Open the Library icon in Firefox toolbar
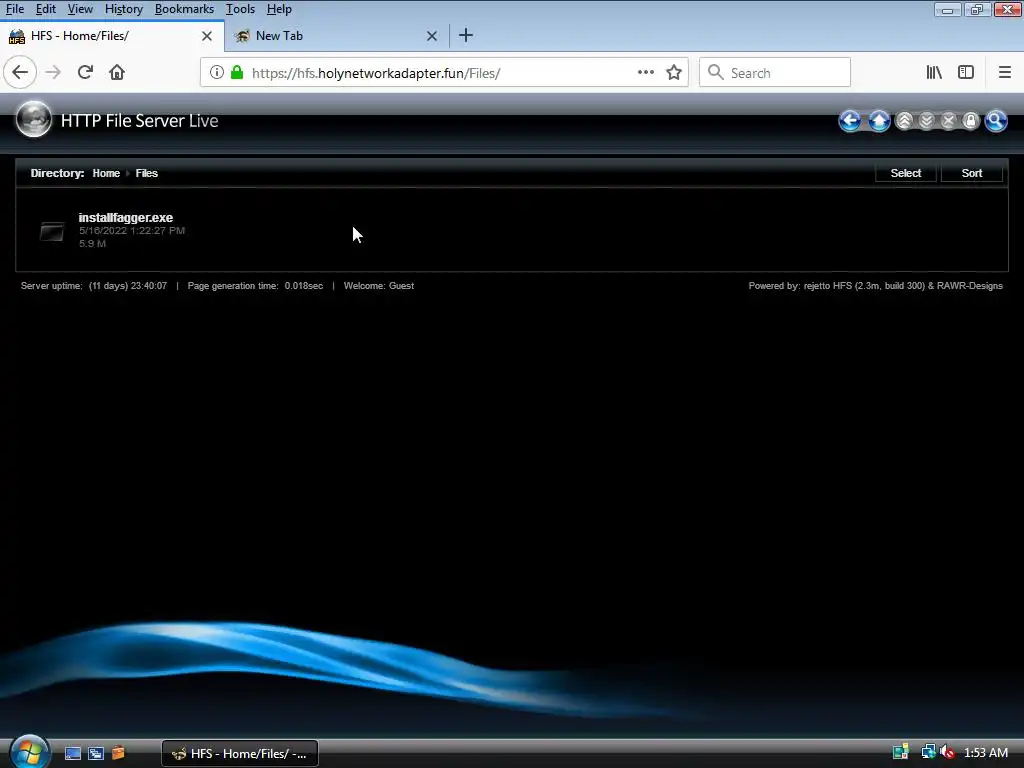 point(934,72)
